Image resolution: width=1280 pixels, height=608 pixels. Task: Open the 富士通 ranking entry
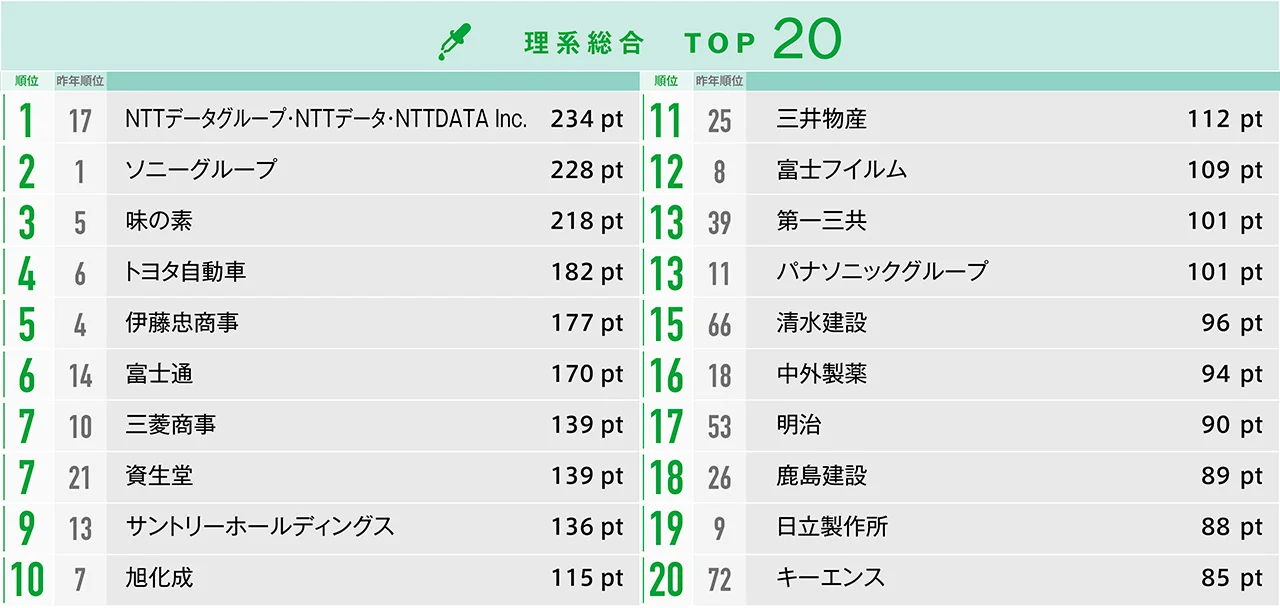159,374
